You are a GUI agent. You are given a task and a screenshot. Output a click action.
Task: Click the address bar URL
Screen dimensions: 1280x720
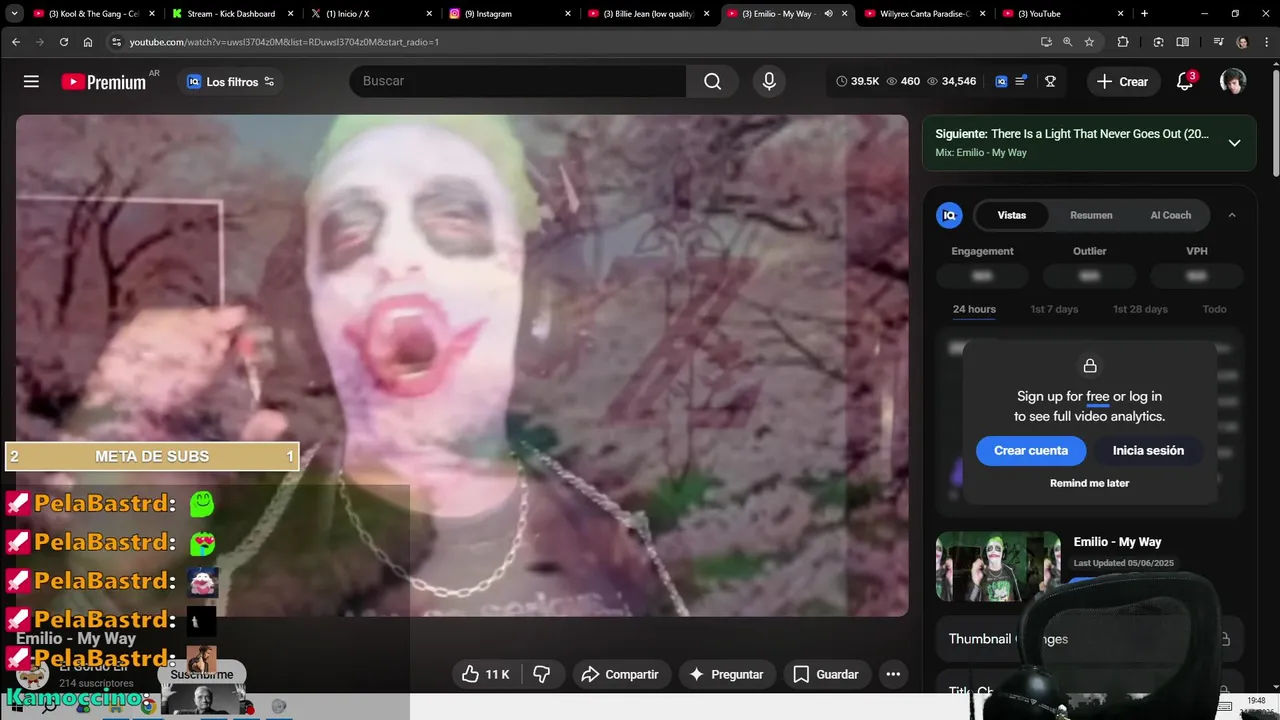click(x=284, y=42)
